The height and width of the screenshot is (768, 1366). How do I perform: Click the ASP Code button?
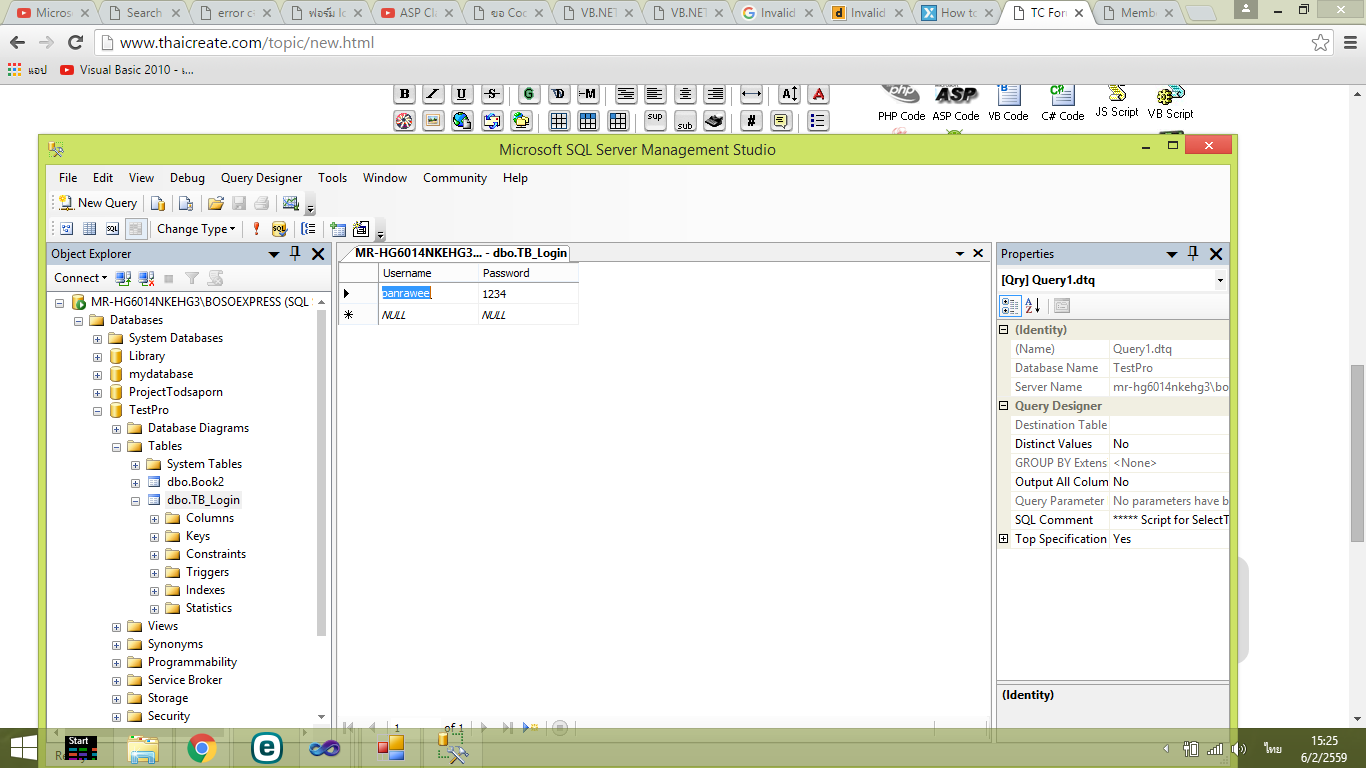[x=956, y=103]
